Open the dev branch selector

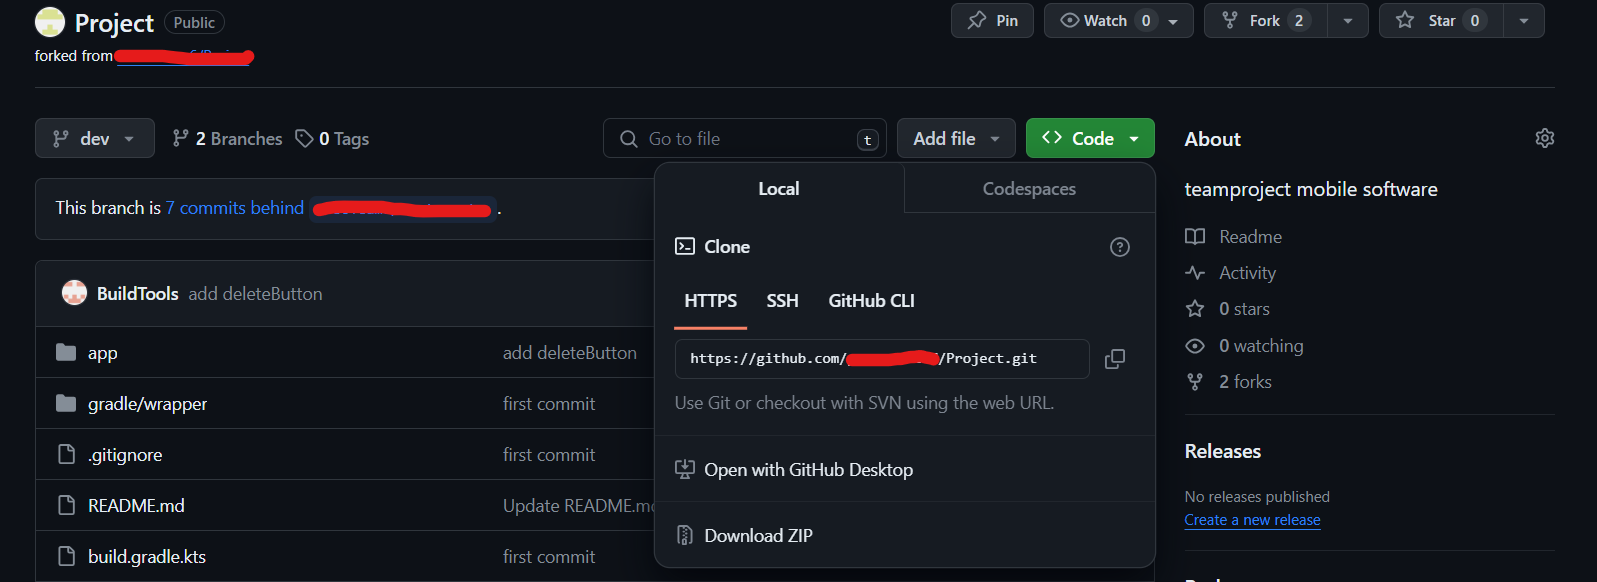point(95,138)
